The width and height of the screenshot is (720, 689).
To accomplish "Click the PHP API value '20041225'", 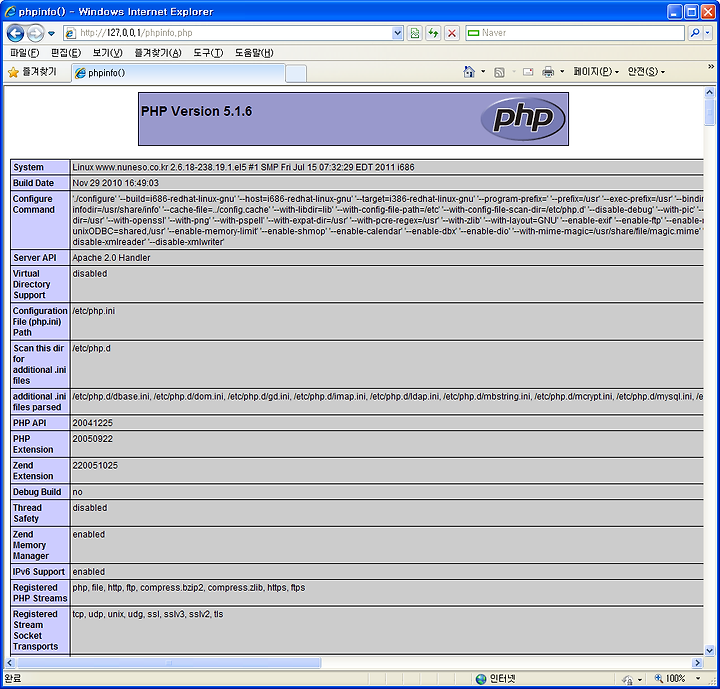I will click(92, 423).
